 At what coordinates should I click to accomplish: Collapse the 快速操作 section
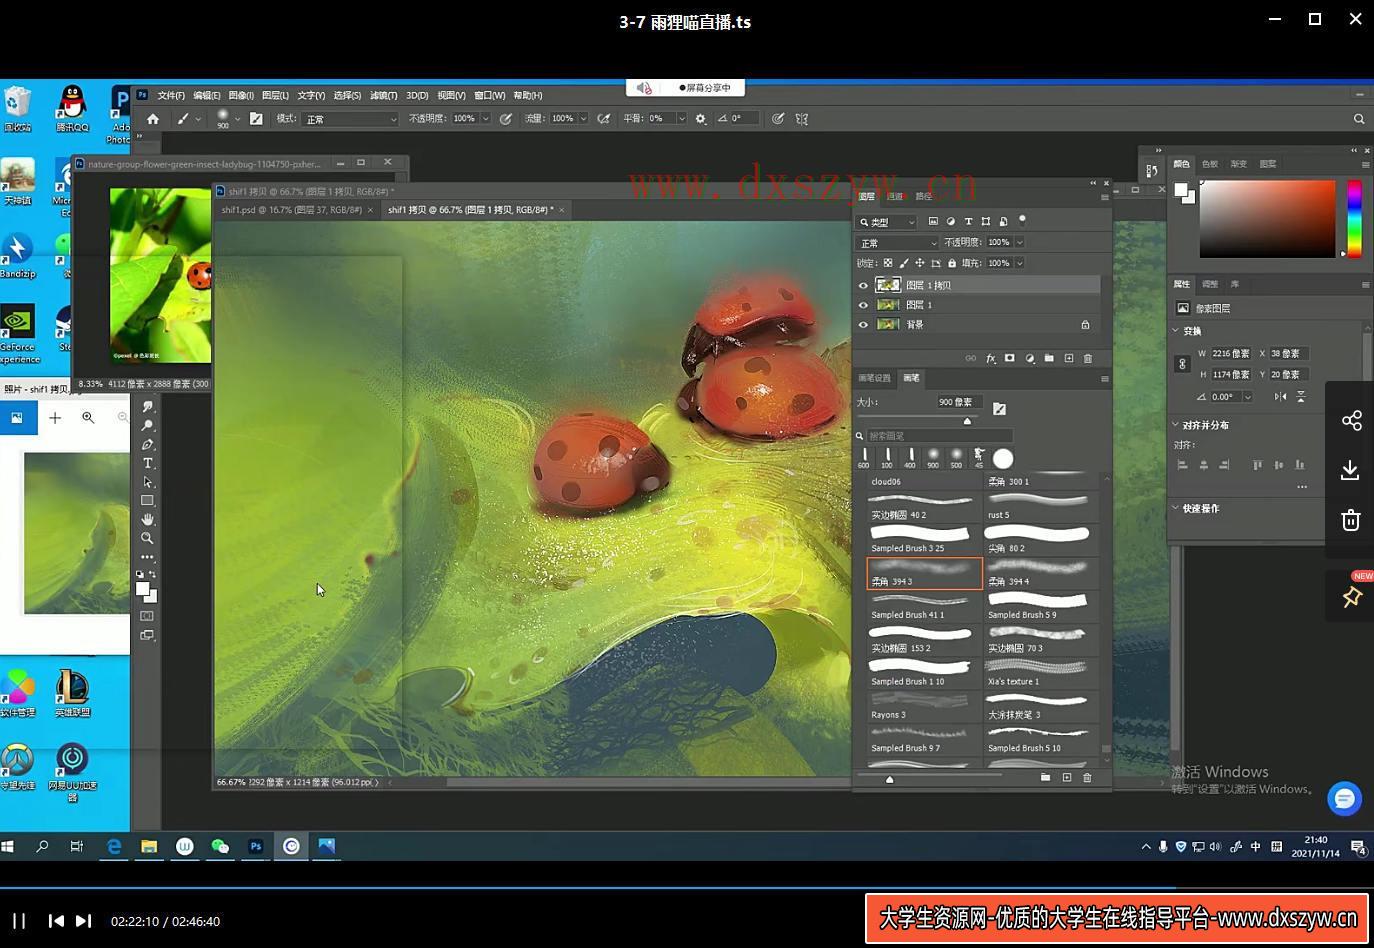1175,508
